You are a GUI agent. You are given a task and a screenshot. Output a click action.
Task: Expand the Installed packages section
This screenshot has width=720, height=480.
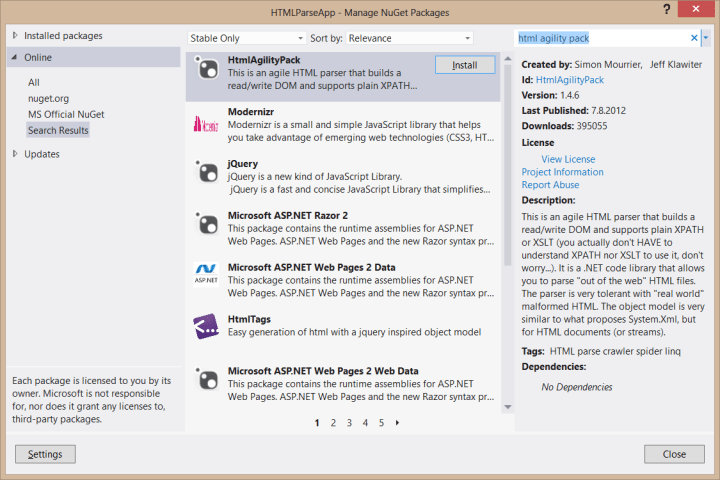pyautogui.click(x=15, y=36)
